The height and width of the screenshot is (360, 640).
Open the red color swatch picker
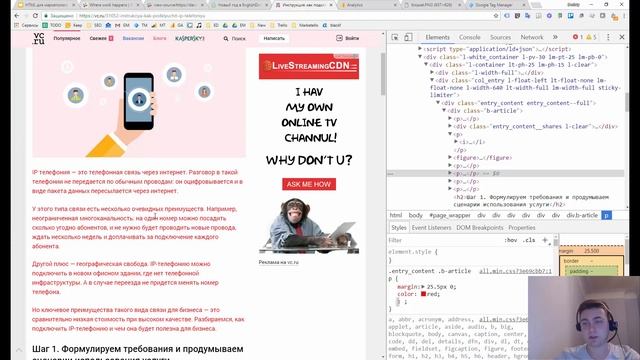(423, 294)
